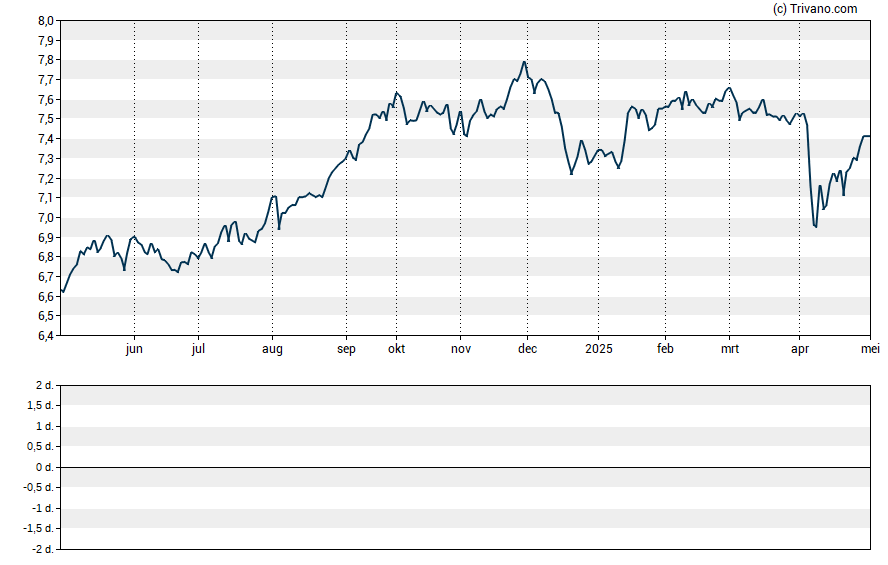Click the 7,7 price axis value
888x565 pixels.
[x=46, y=80]
